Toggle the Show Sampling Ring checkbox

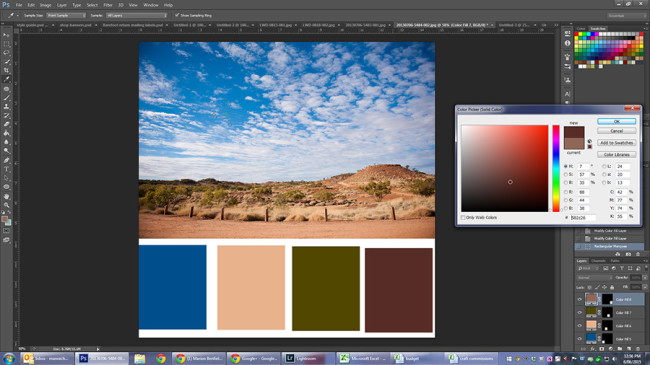pyautogui.click(x=177, y=15)
